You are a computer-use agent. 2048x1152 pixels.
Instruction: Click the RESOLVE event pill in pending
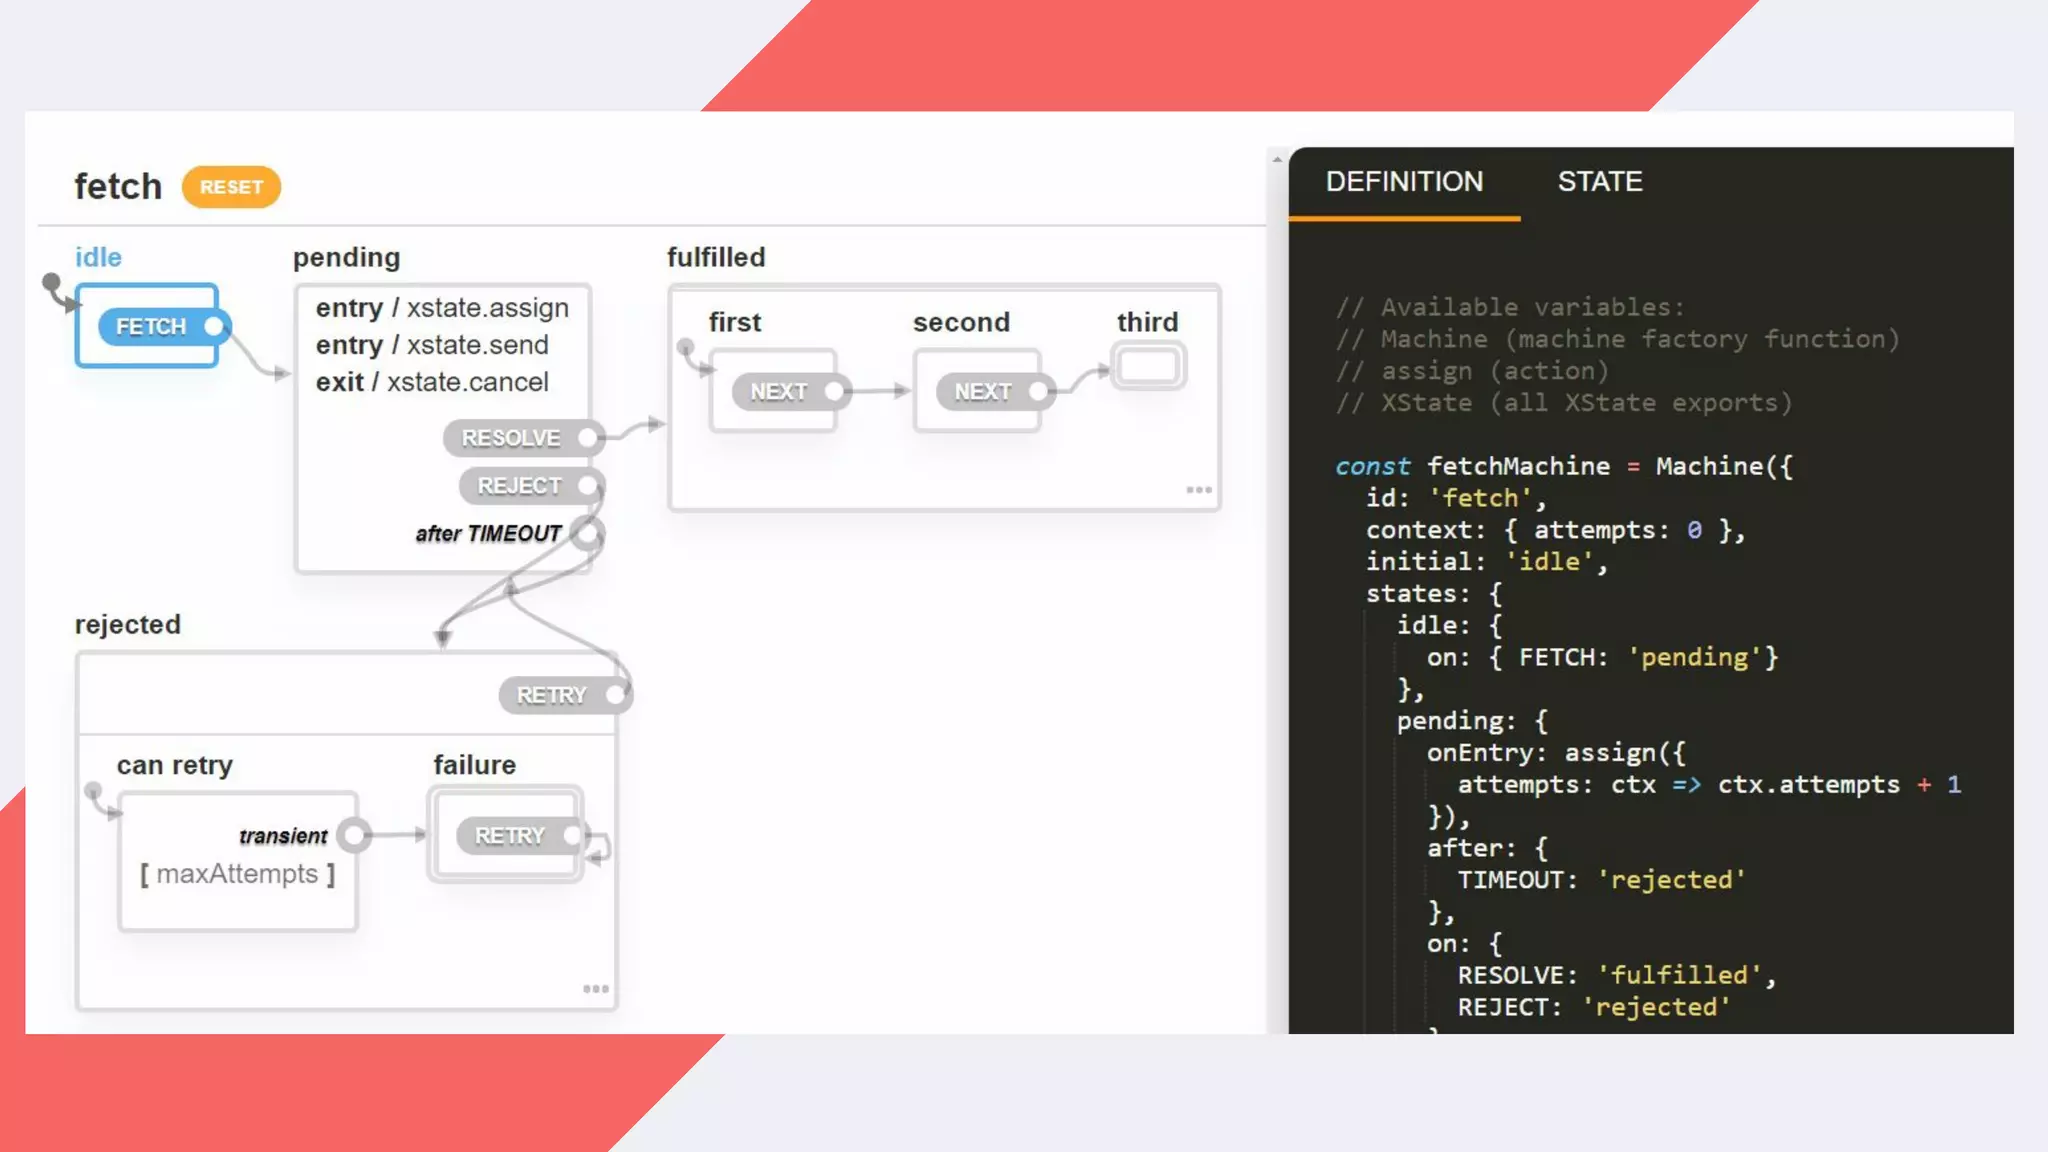(x=511, y=438)
